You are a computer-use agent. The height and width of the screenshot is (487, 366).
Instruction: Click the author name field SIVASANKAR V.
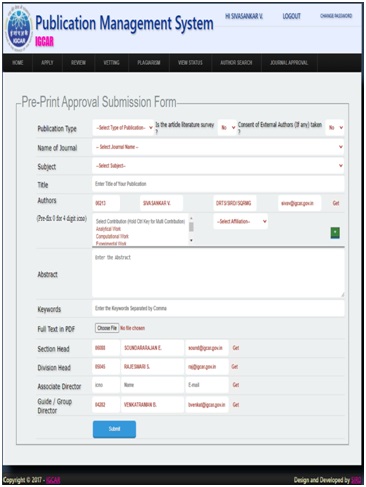161,203
